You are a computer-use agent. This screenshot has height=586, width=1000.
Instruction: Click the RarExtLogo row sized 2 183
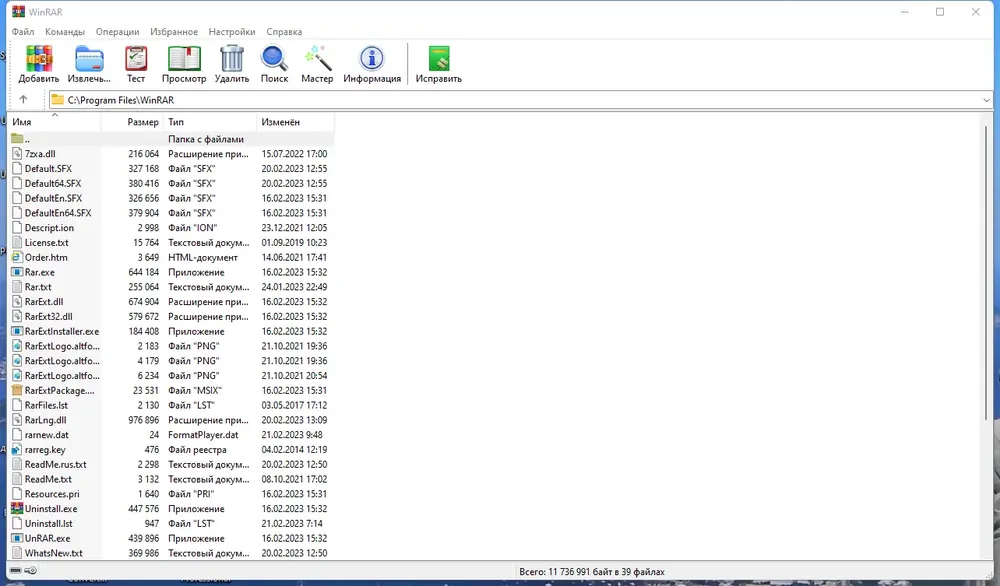pyautogui.click(x=170, y=346)
